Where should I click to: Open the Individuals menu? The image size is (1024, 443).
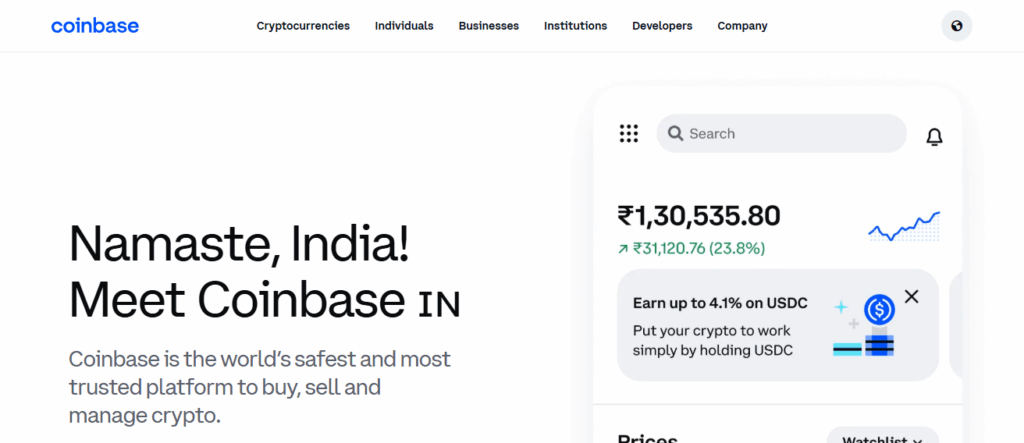[404, 26]
